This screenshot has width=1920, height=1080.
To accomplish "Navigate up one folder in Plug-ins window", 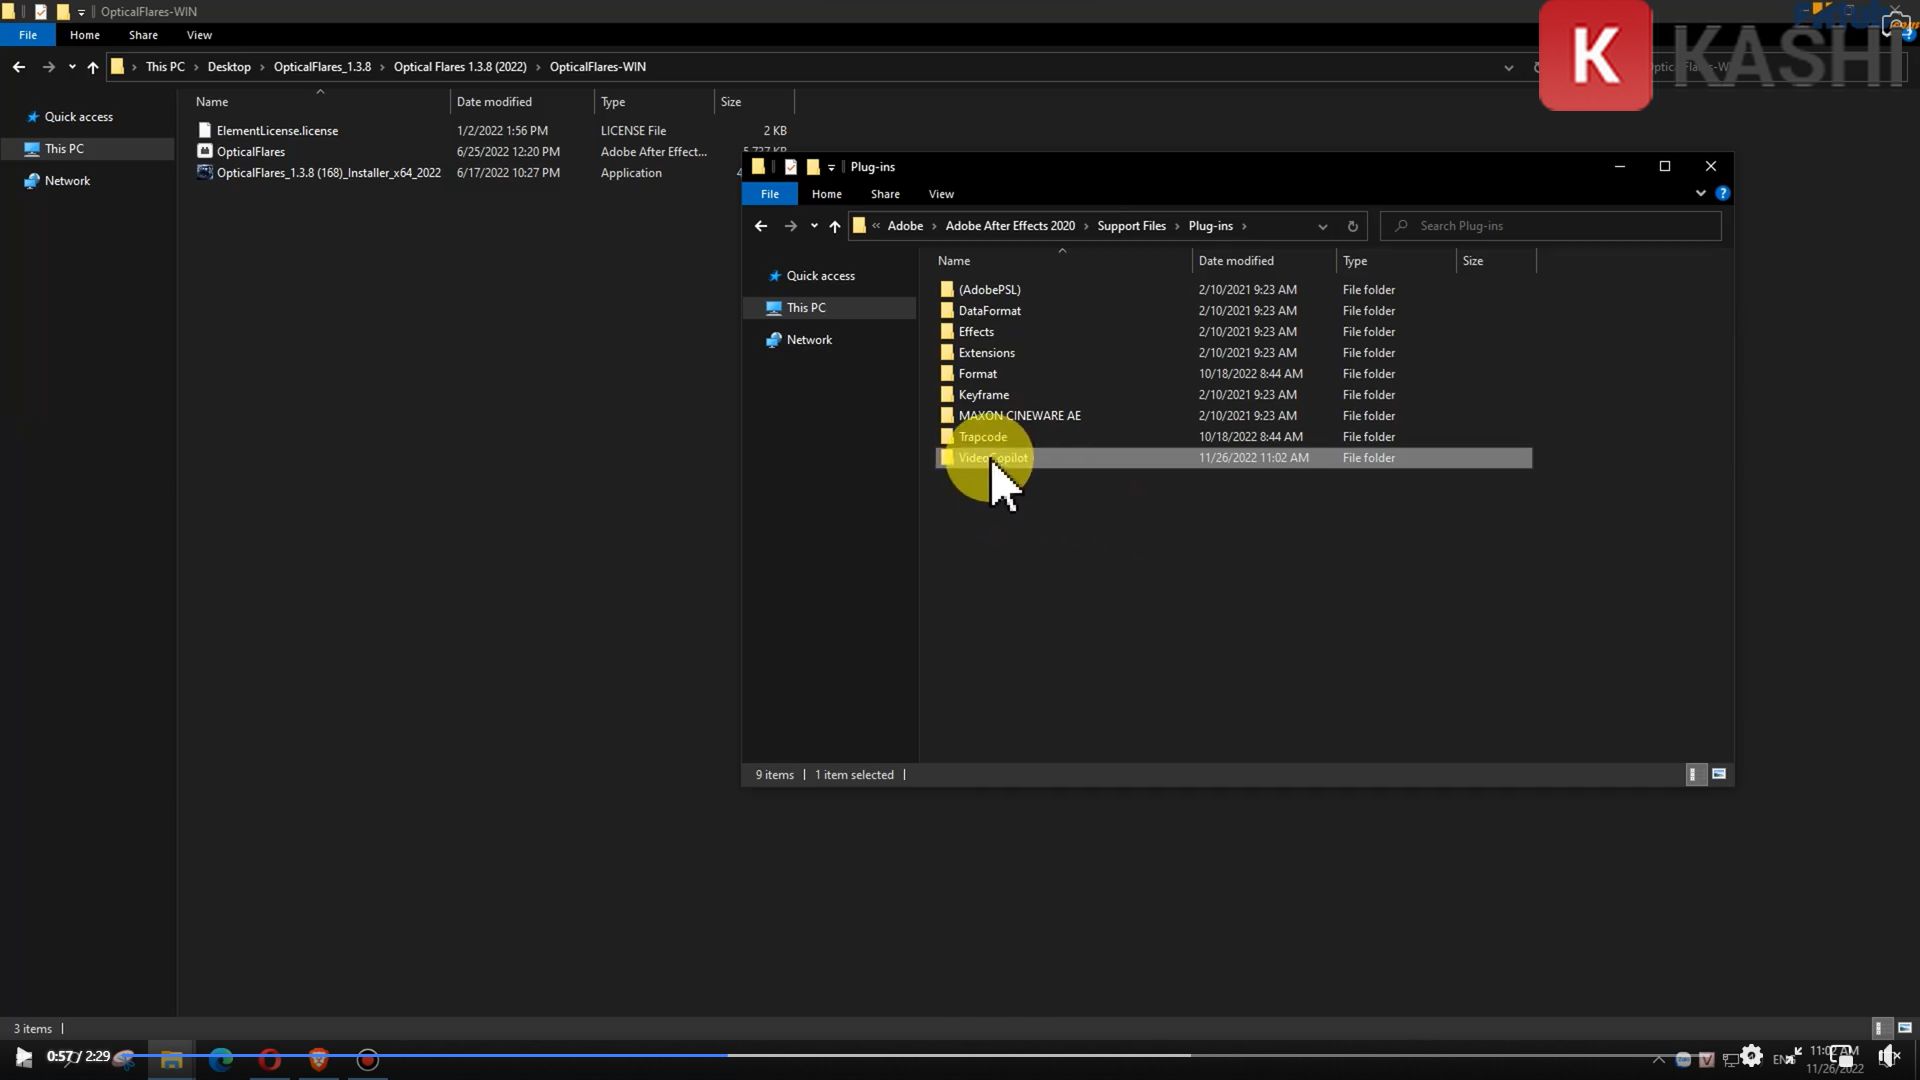I will [x=835, y=226].
